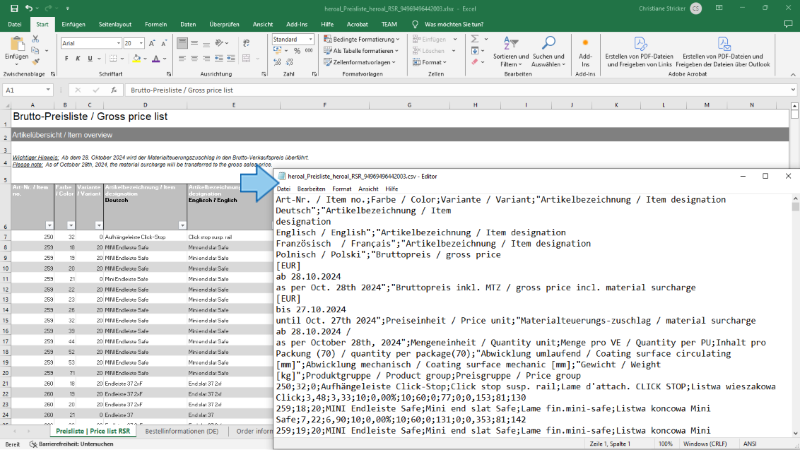Image resolution: width=800 pixels, height=450 pixels.
Task: Toggle left text alignment
Action: point(182,59)
